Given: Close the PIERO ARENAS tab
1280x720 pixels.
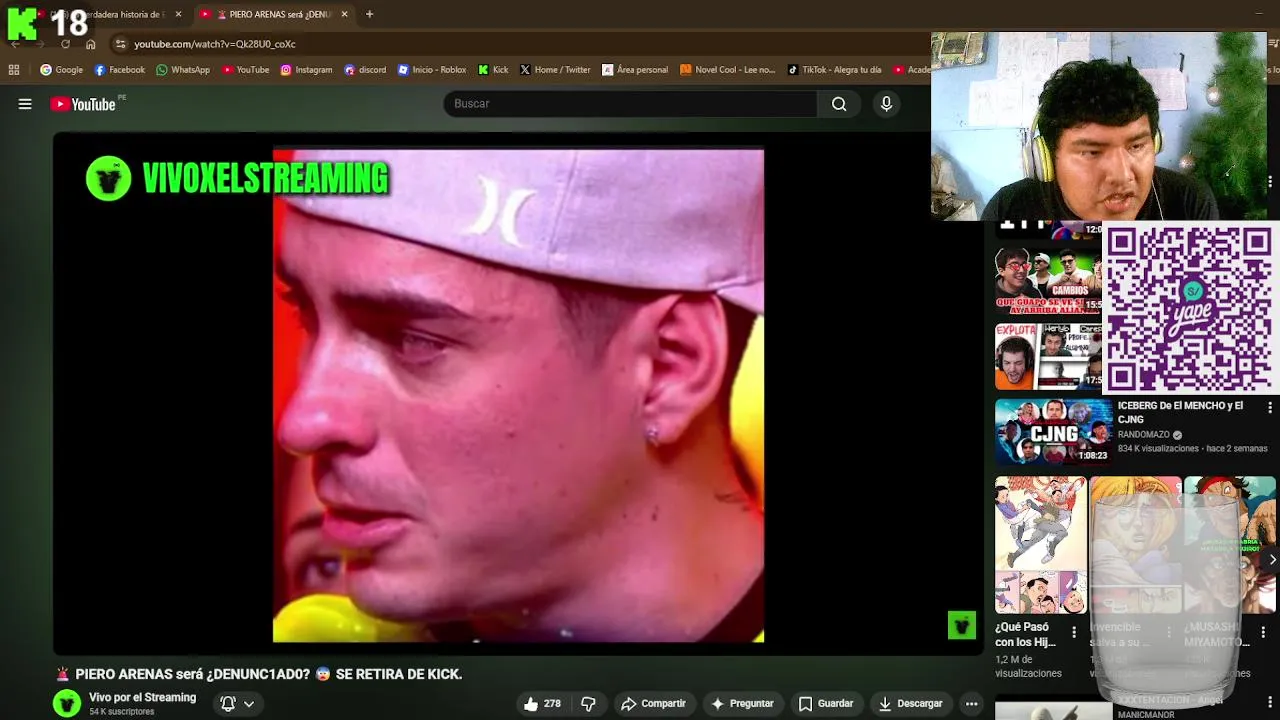Looking at the screenshot, I should (345, 14).
